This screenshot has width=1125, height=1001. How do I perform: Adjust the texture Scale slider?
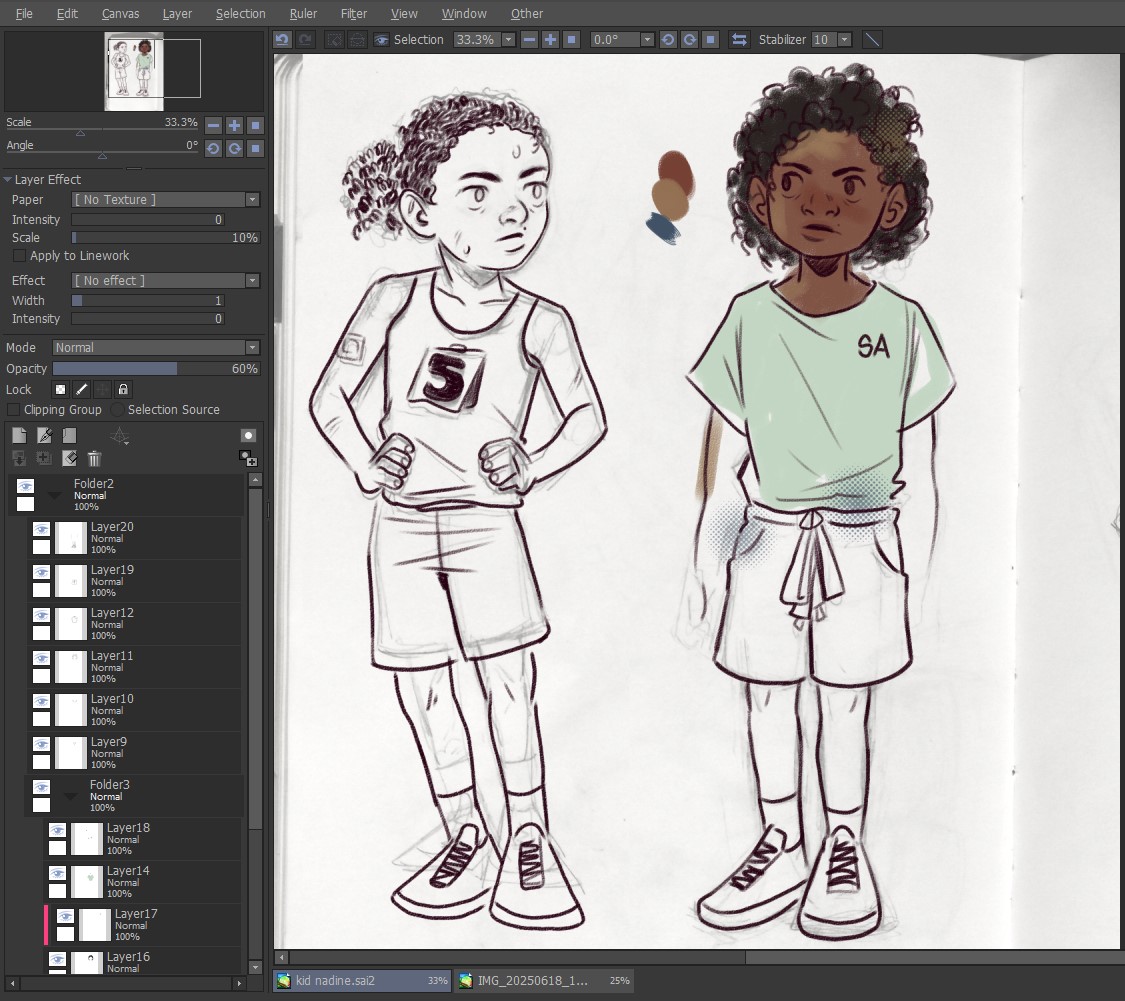point(165,238)
